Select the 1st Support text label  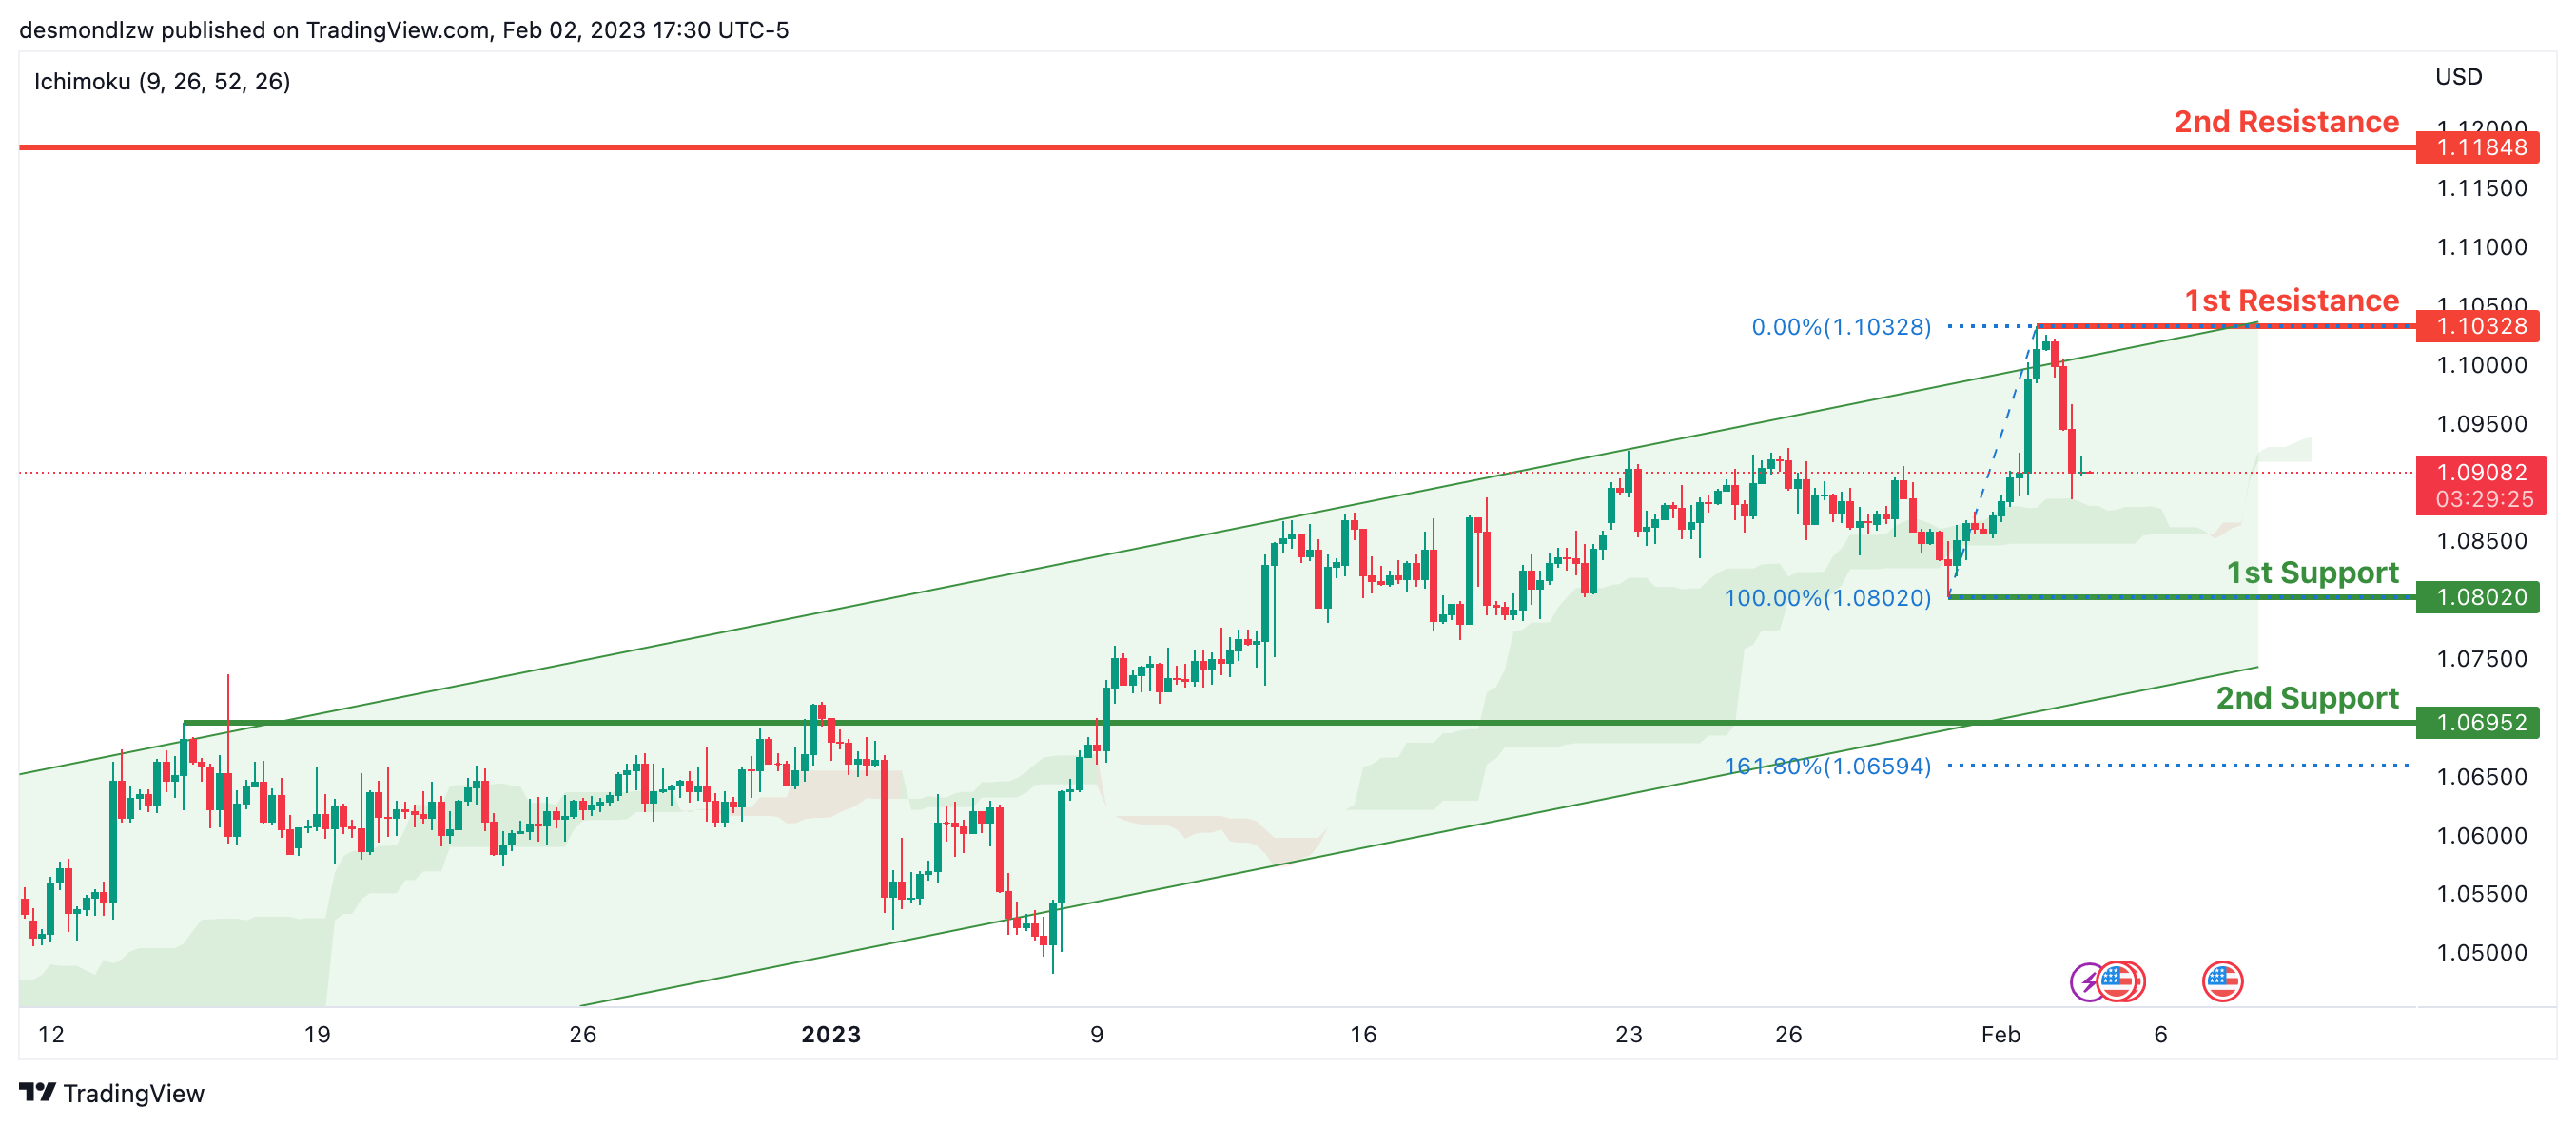coord(2311,573)
